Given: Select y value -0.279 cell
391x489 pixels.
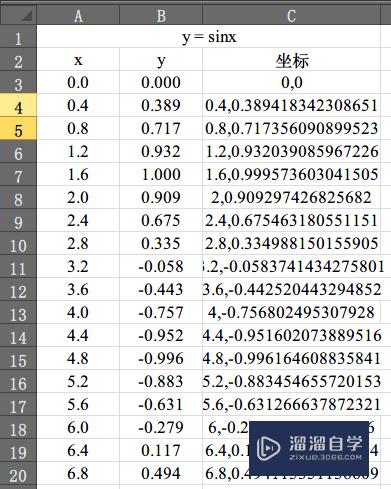Looking at the screenshot, I should tap(161, 427).
